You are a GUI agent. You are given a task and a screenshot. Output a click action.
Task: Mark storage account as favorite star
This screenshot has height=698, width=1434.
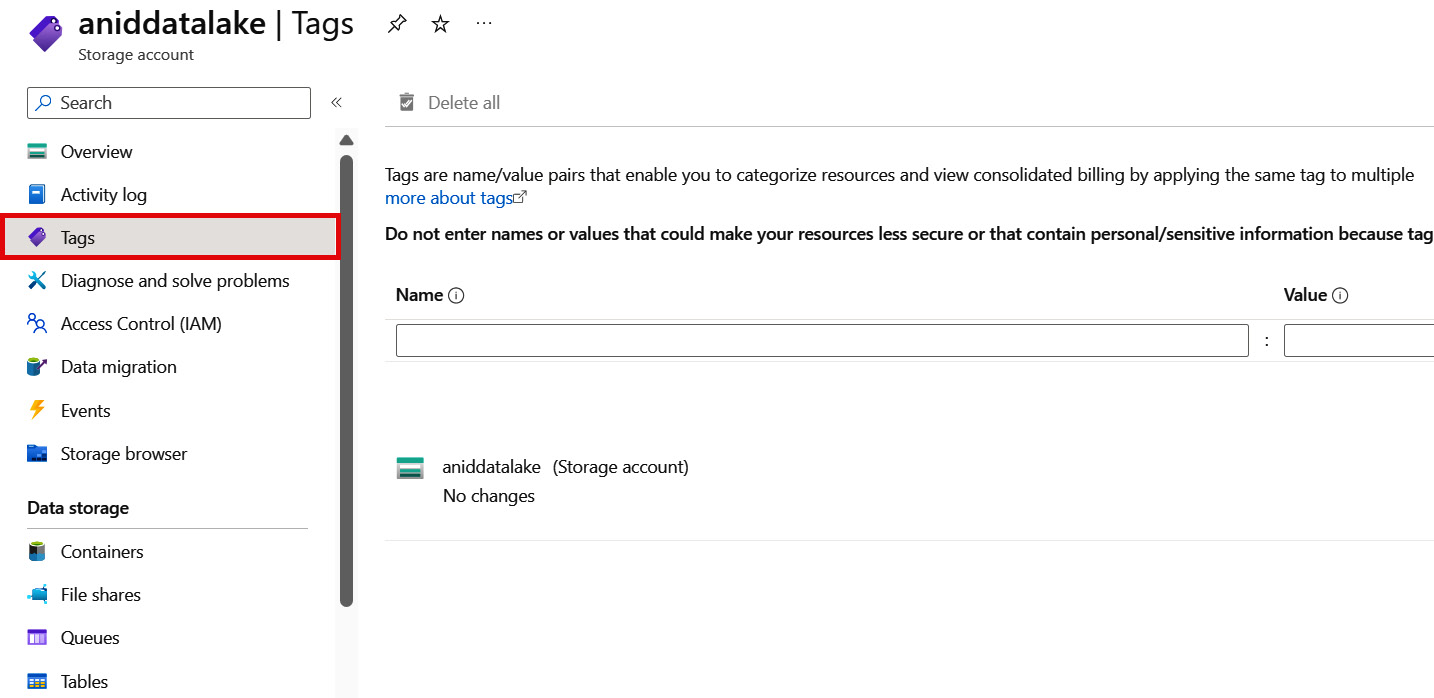point(440,25)
